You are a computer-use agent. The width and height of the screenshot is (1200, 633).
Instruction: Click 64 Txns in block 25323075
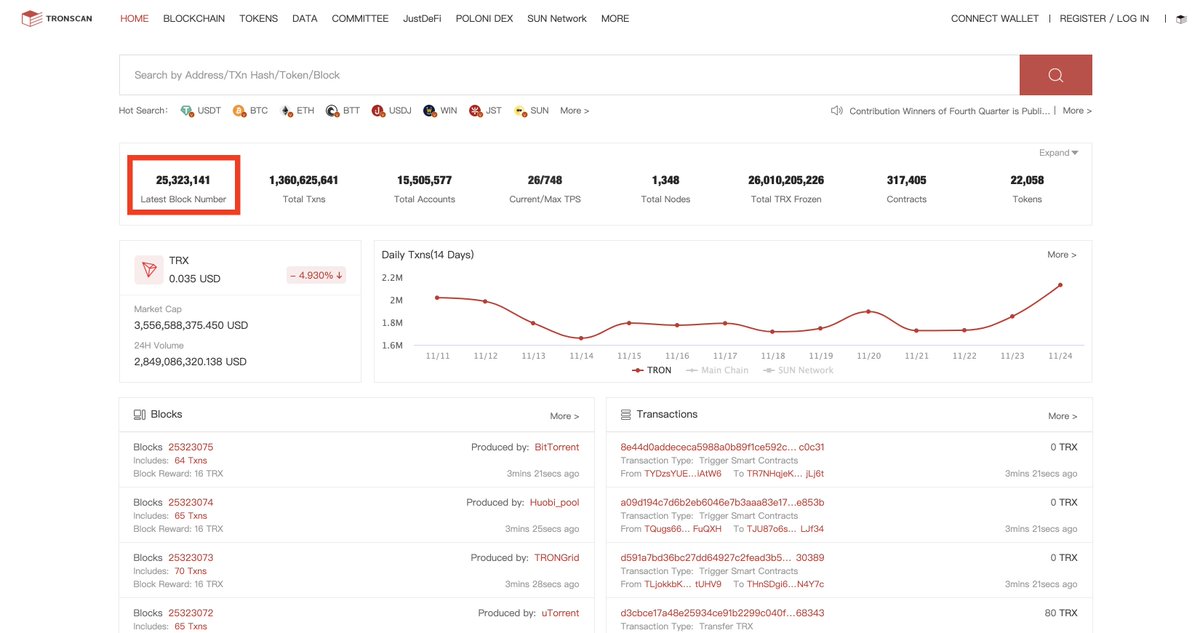(x=190, y=460)
